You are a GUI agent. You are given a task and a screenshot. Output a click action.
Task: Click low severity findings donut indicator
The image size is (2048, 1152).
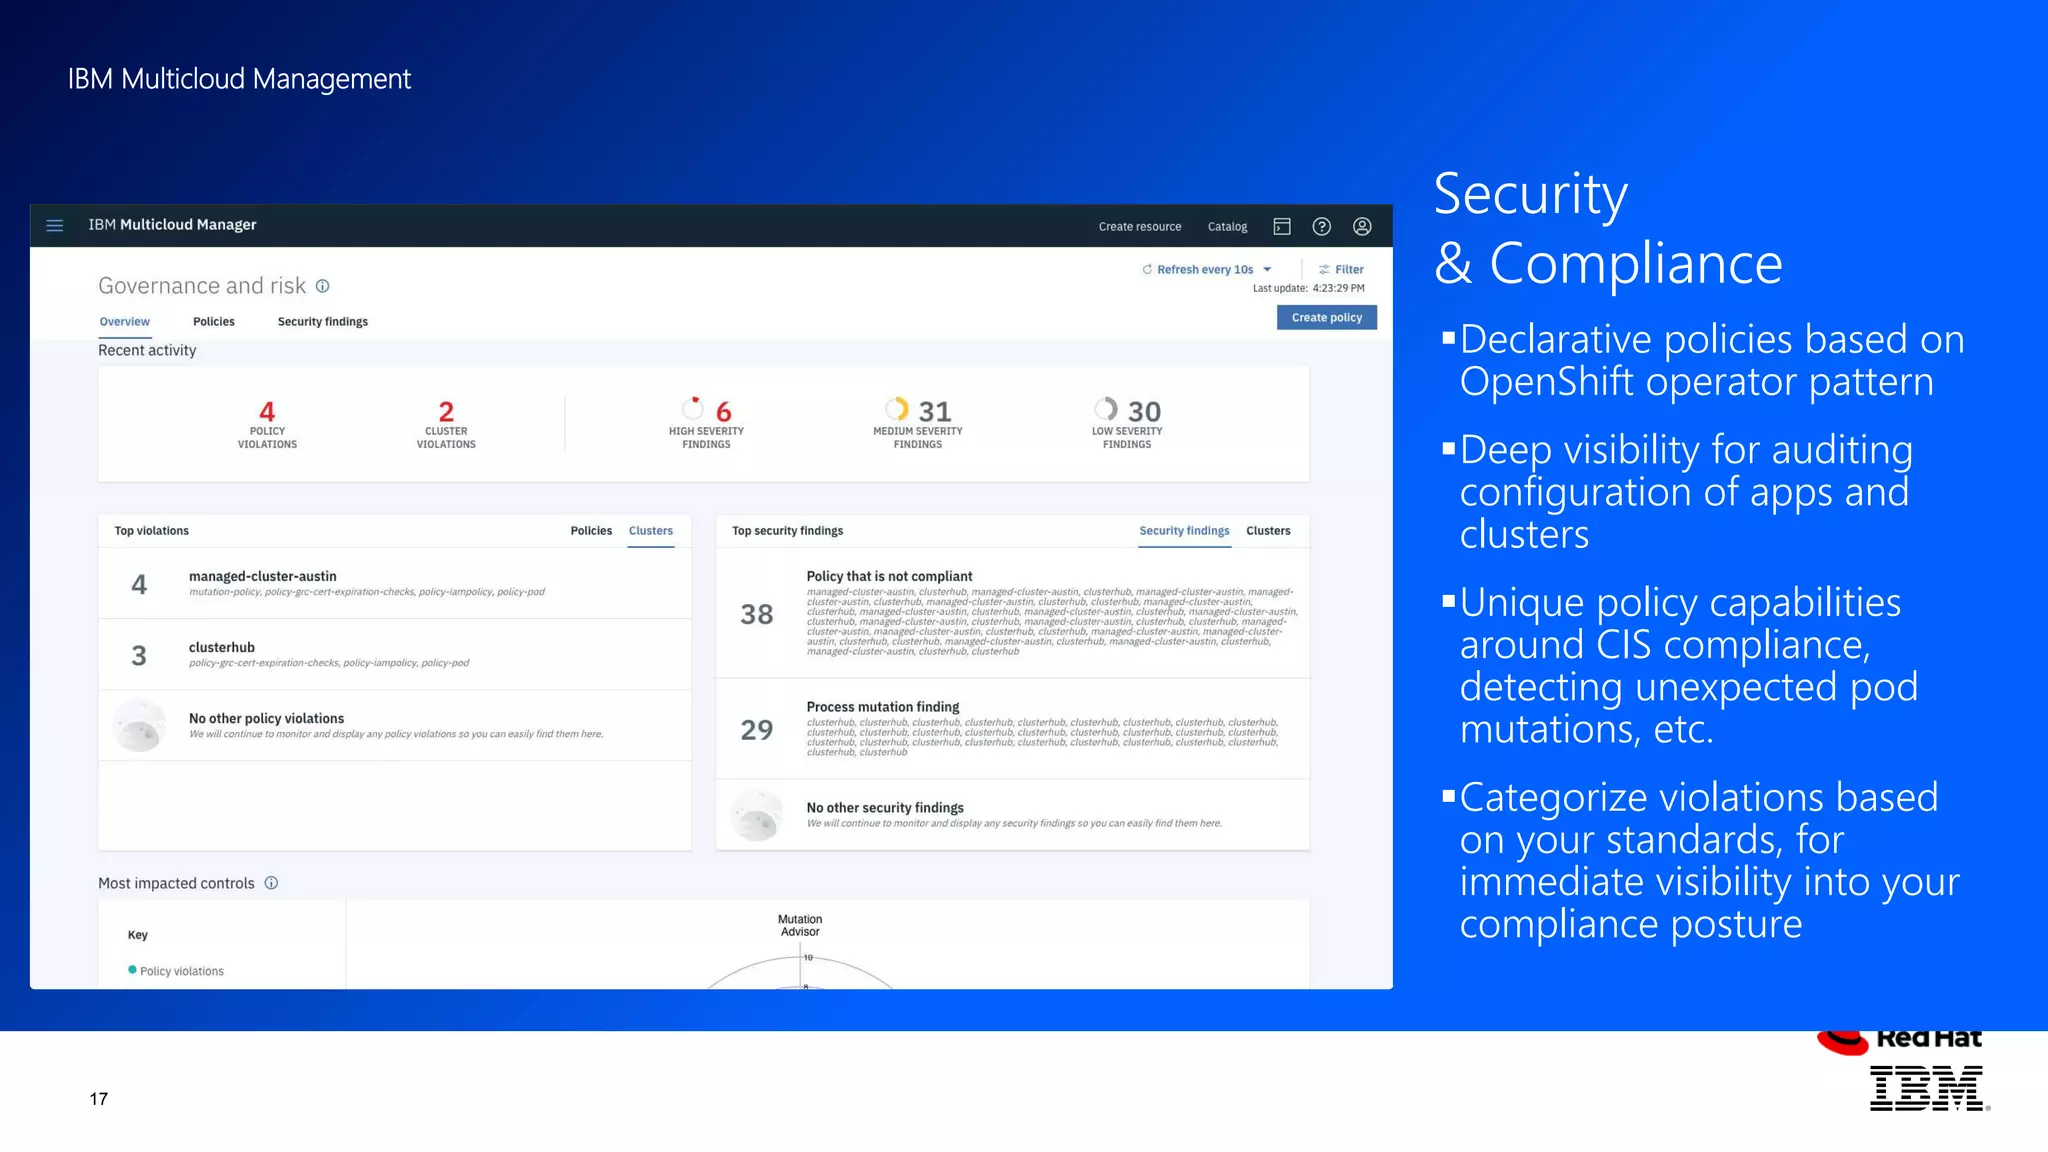(x=1105, y=408)
